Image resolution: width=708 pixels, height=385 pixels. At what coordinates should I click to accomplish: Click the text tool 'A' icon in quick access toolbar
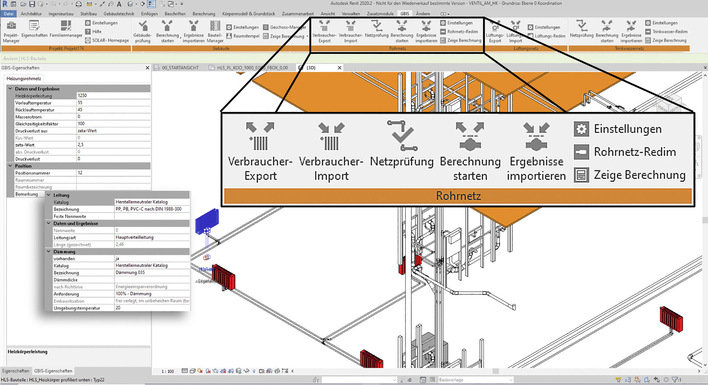(119, 4)
